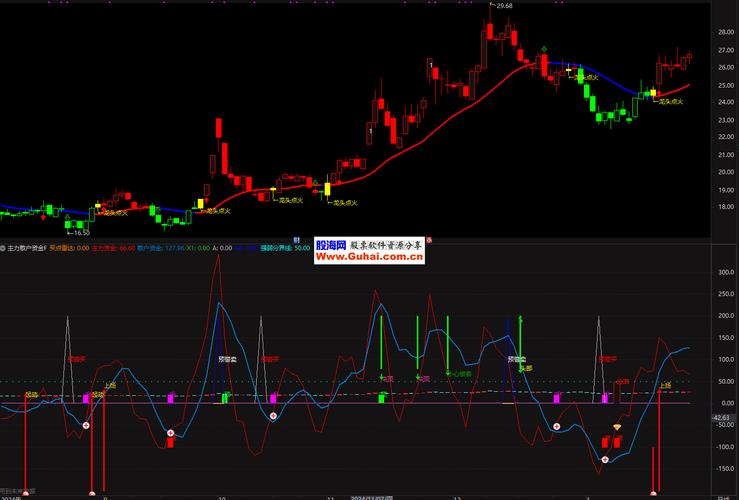Select the 强弱分界线 50.00 readout

[285, 248]
